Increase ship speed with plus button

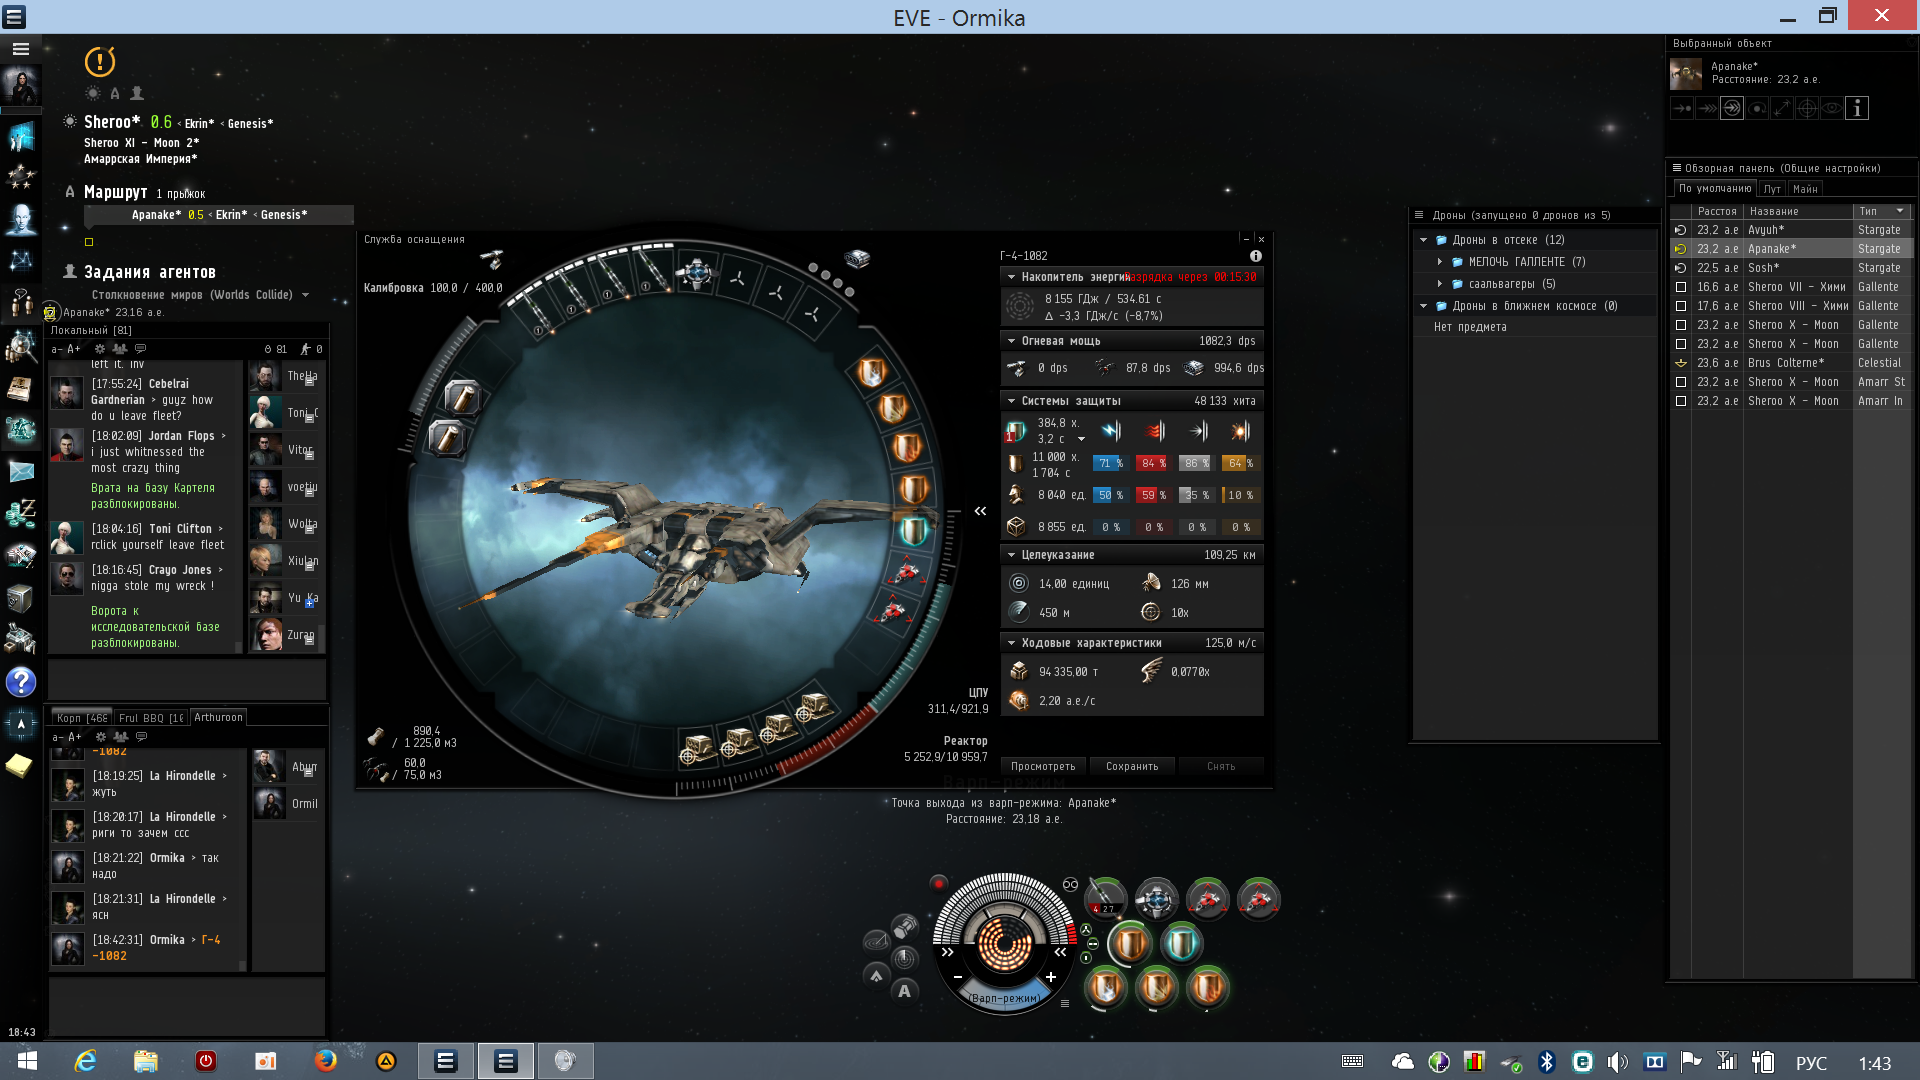coord(1051,977)
